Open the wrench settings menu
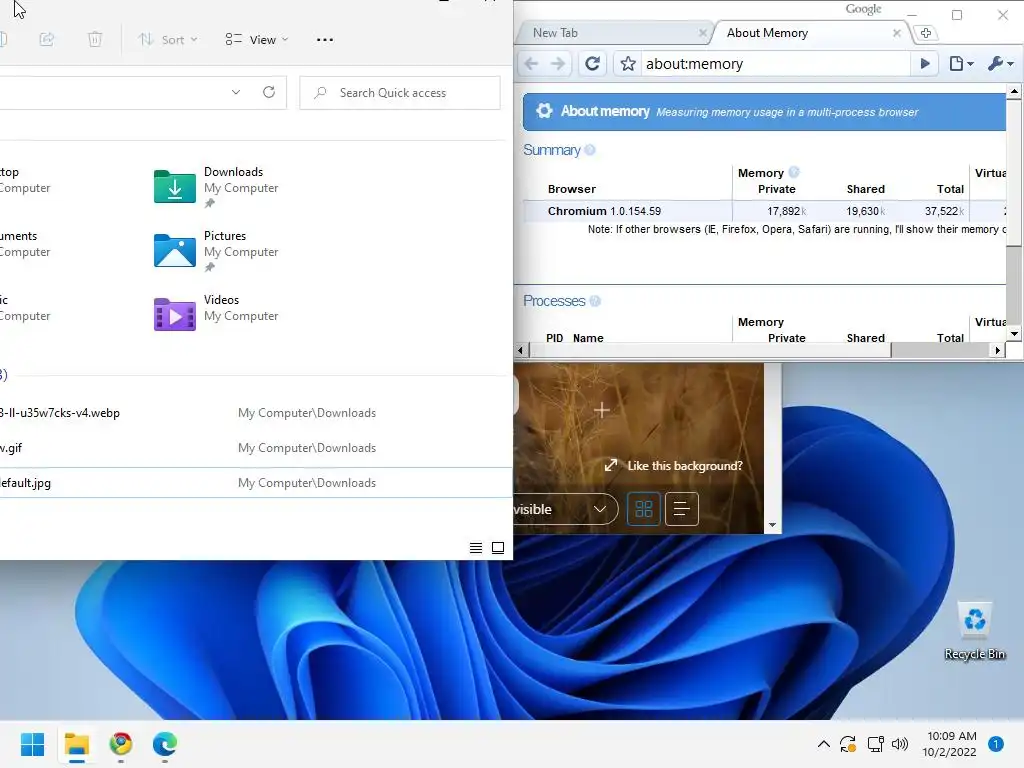1024x768 pixels. click(1001, 63)
